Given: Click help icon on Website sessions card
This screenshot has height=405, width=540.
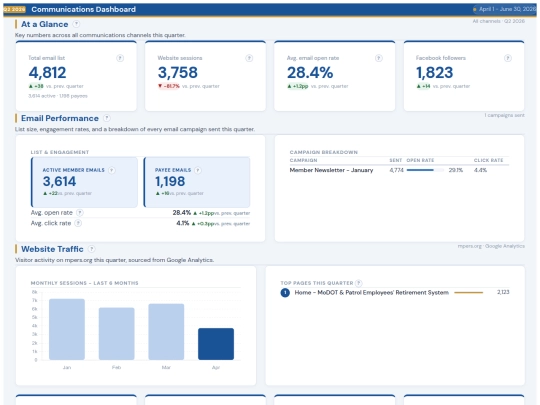Looking at the screenshot, I should [x=249, y=58].
